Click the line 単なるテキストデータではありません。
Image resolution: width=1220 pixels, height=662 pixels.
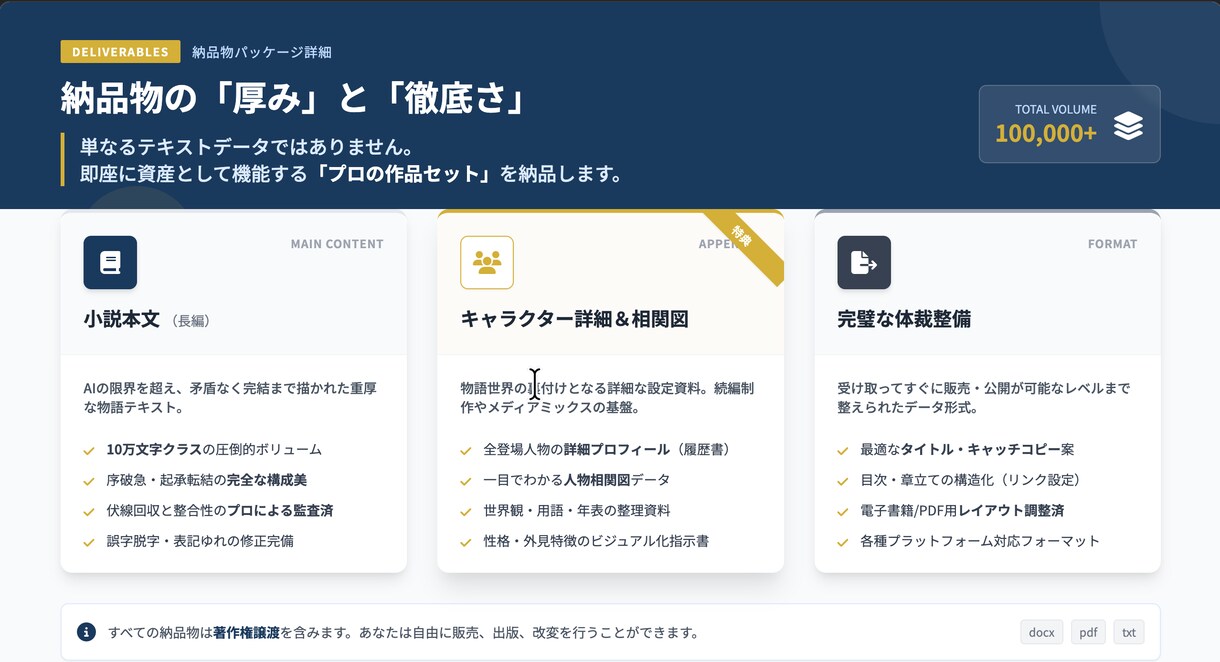click(247, 147)
